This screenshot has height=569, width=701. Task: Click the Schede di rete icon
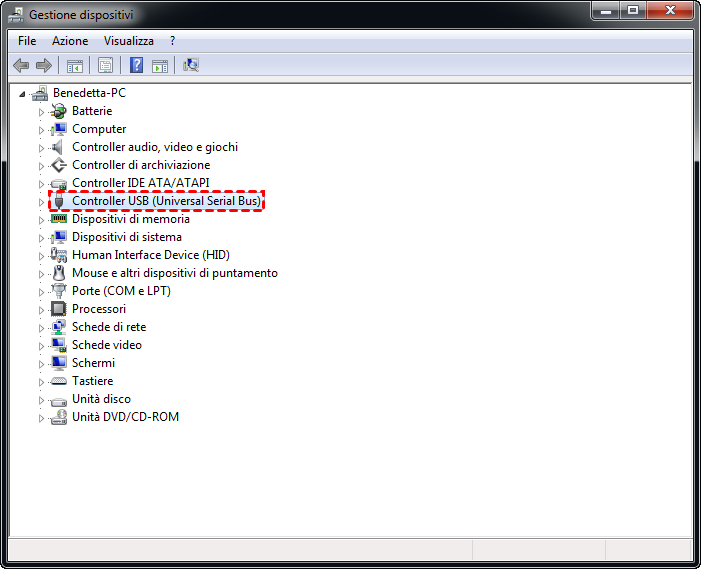(59, 327)
